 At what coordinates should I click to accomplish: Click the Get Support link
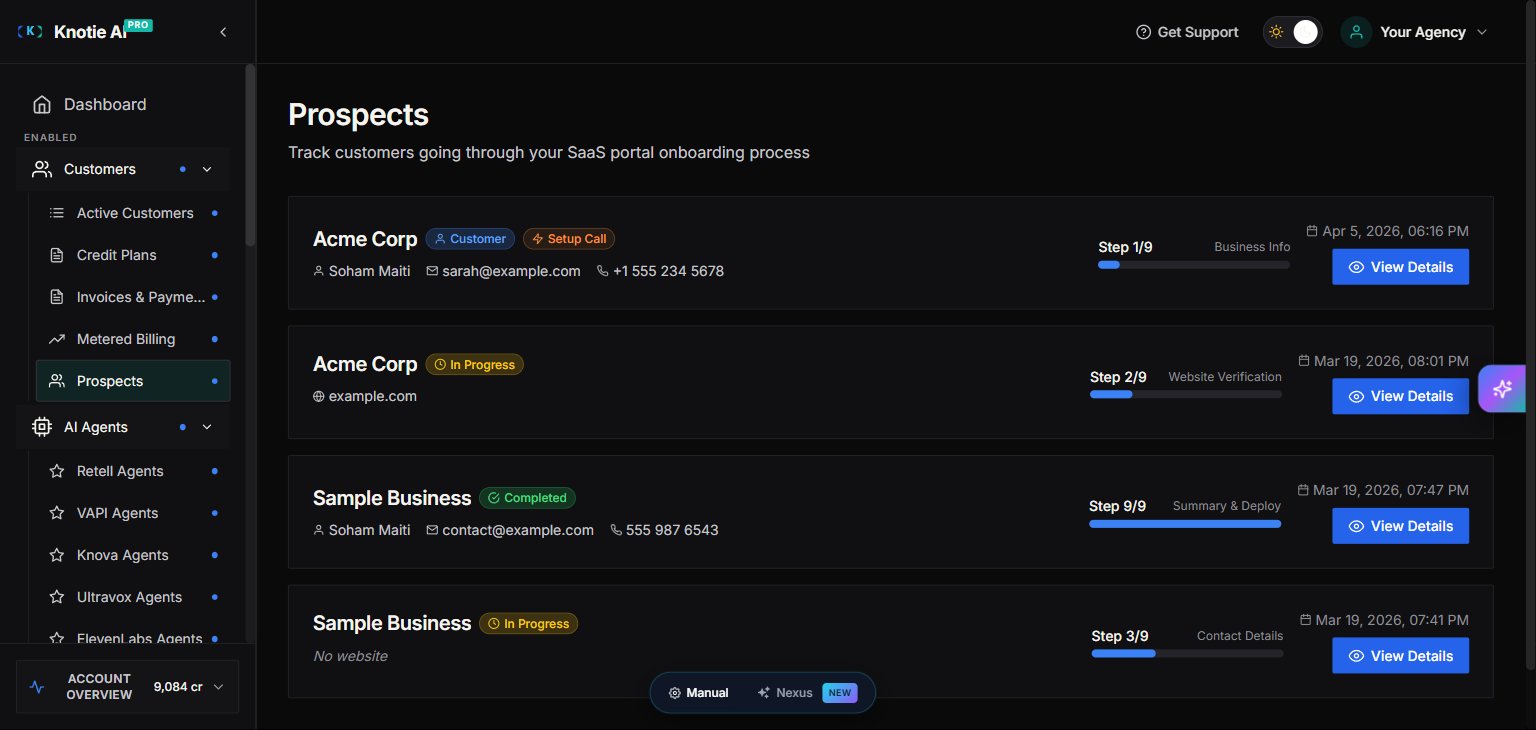[1187, 32]
